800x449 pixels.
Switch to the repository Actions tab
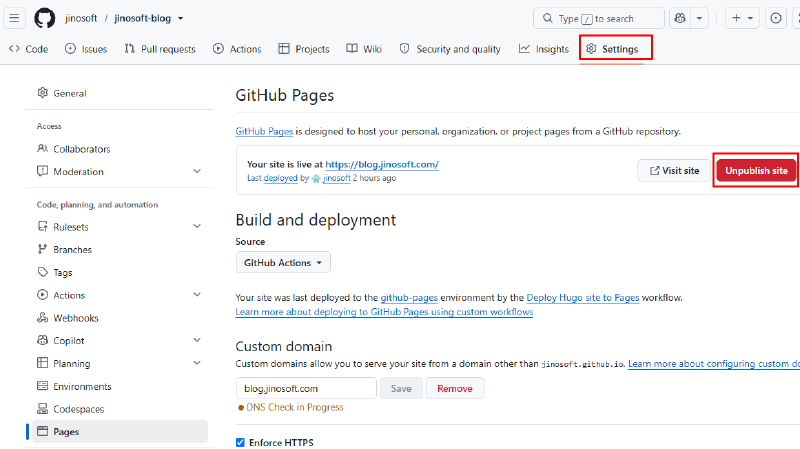pyautogui.click(x=237, y=49)
